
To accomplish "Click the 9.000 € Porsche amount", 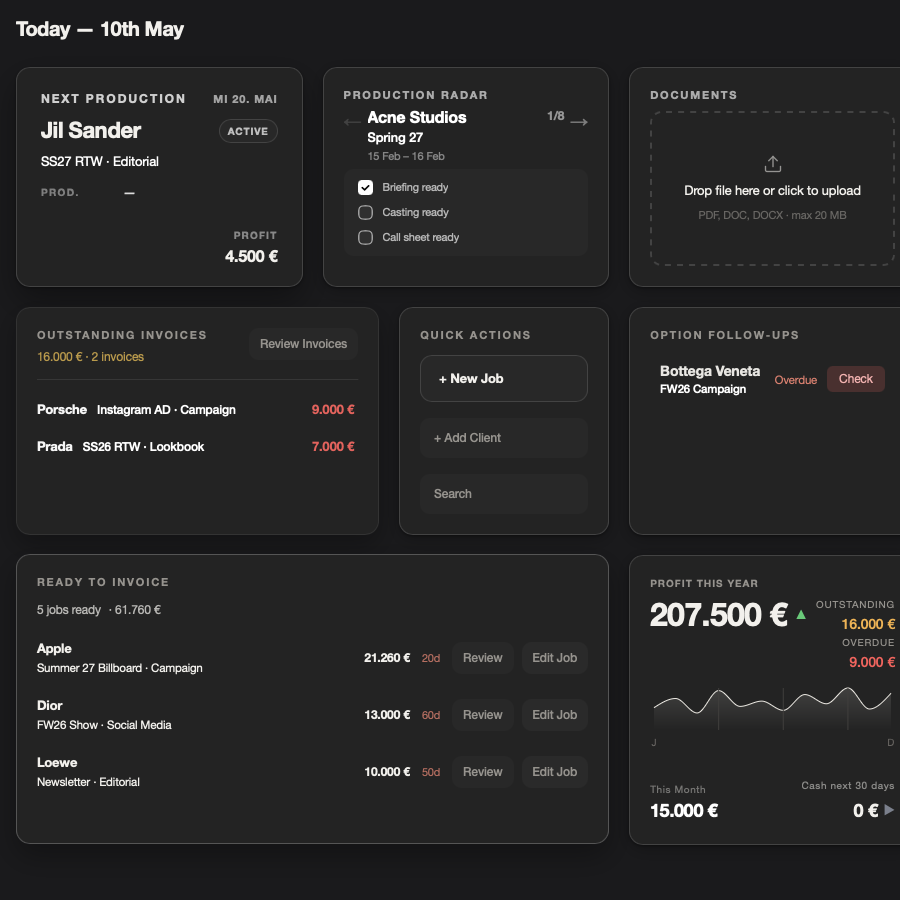I will click(333, 410).
